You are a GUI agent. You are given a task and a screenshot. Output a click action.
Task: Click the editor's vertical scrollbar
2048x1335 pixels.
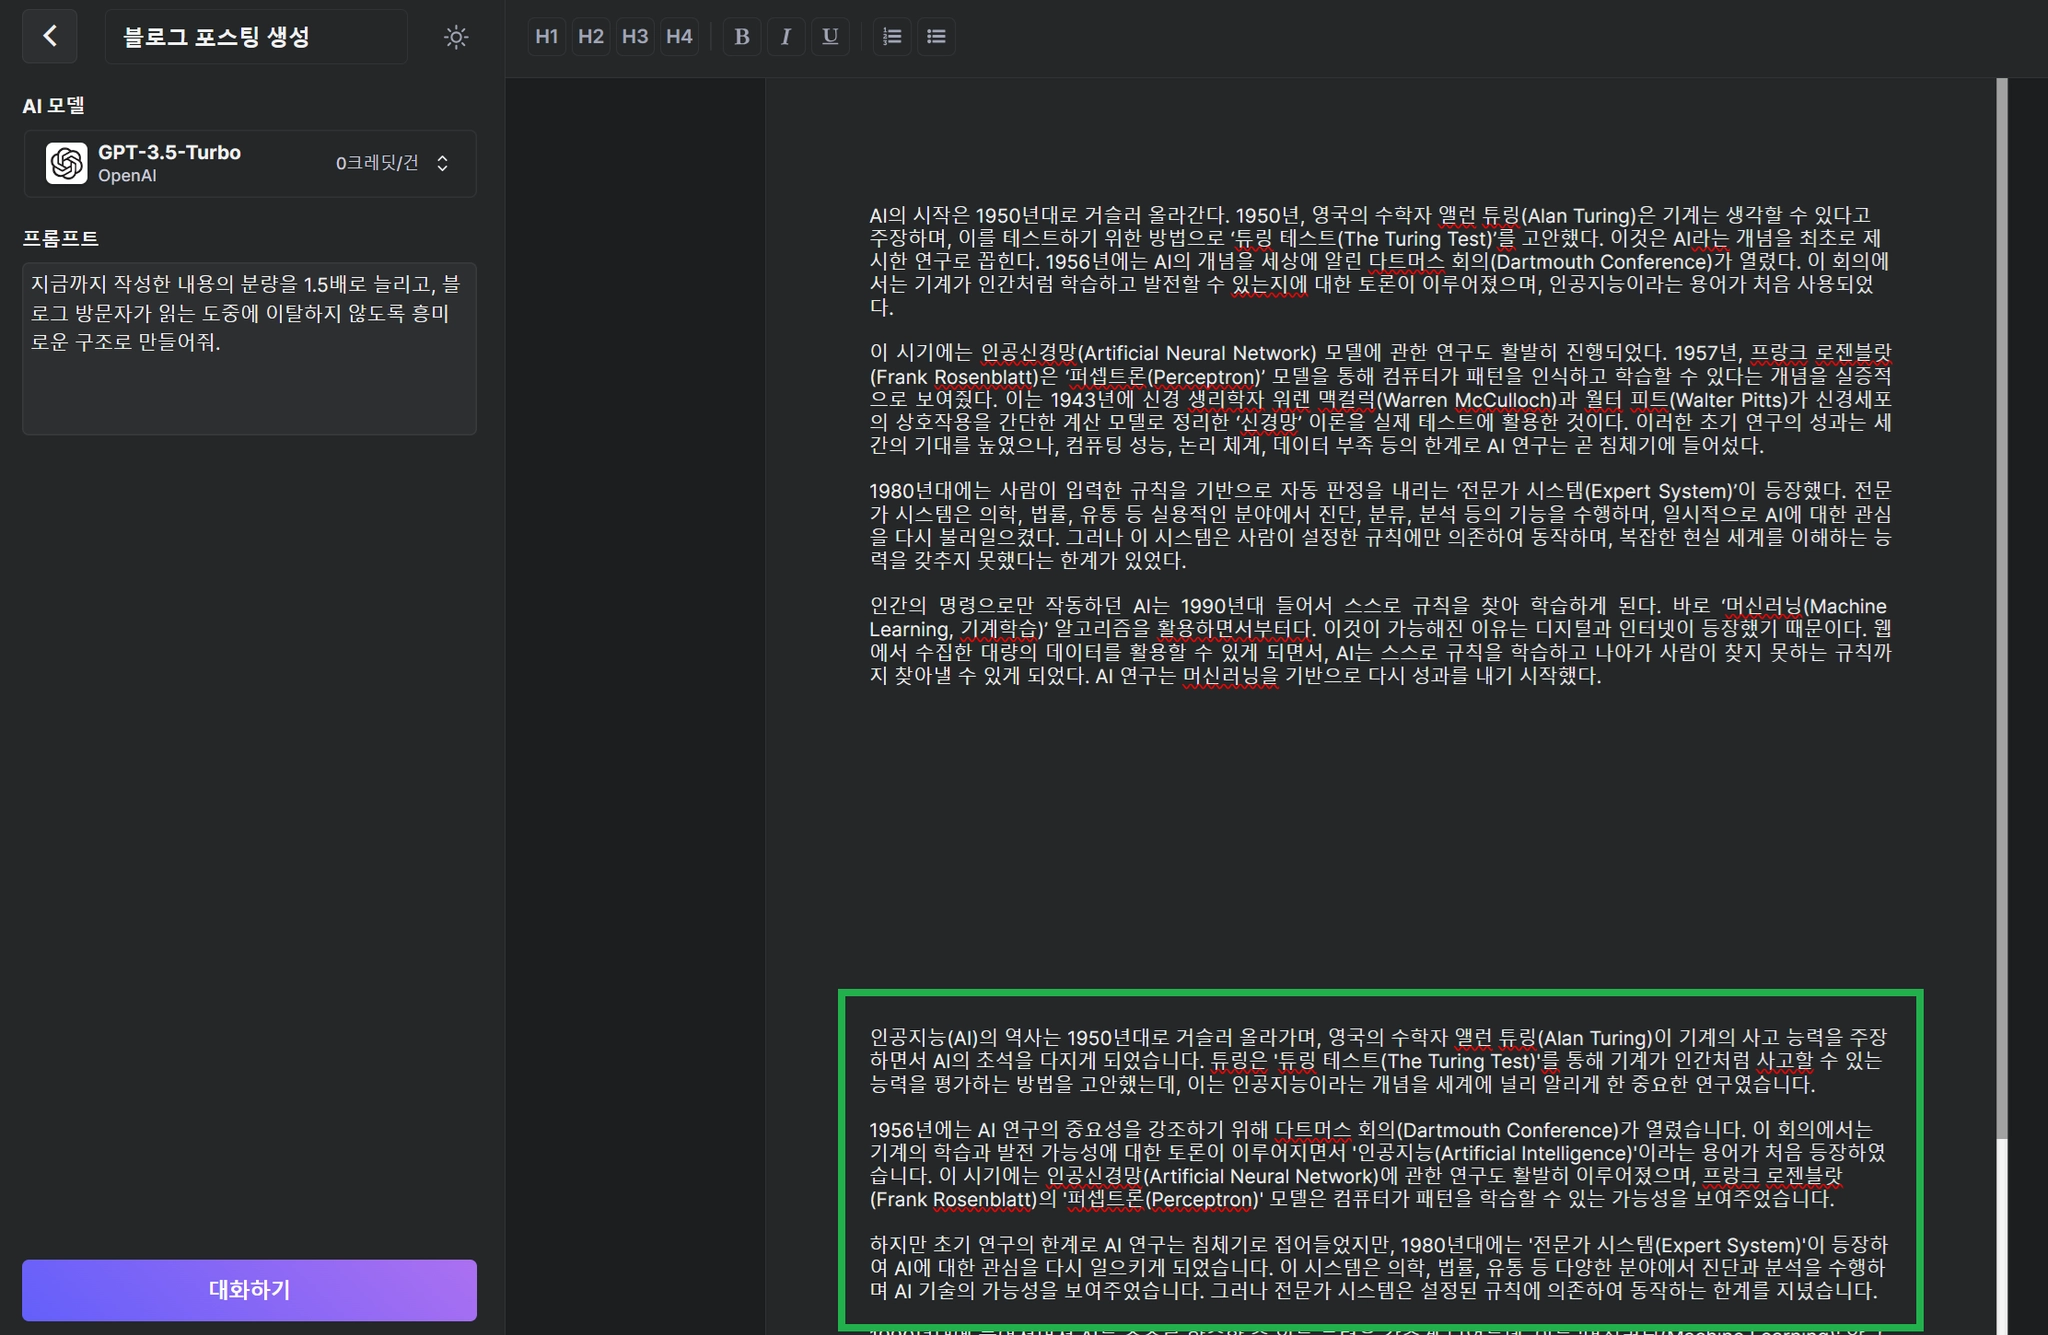pyautogui.click(x=2001, y=600)
